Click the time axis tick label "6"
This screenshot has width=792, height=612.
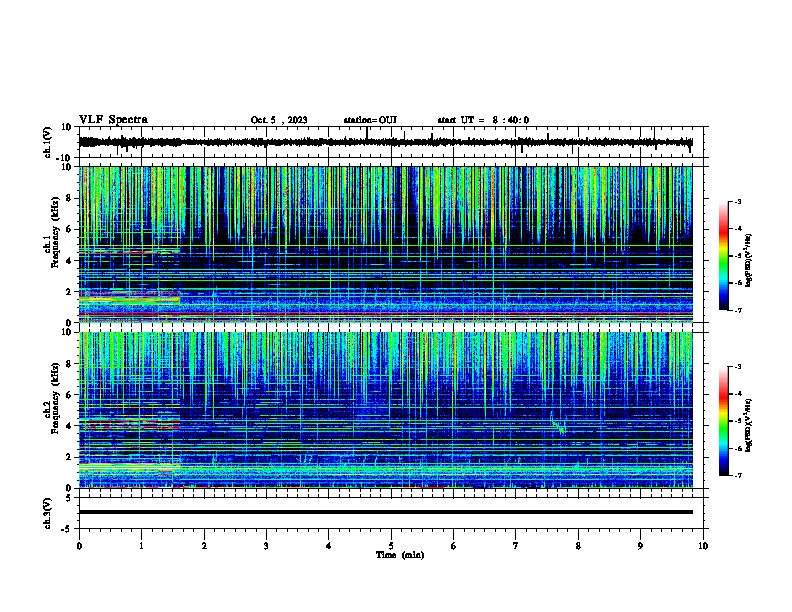tap(453, 546)
